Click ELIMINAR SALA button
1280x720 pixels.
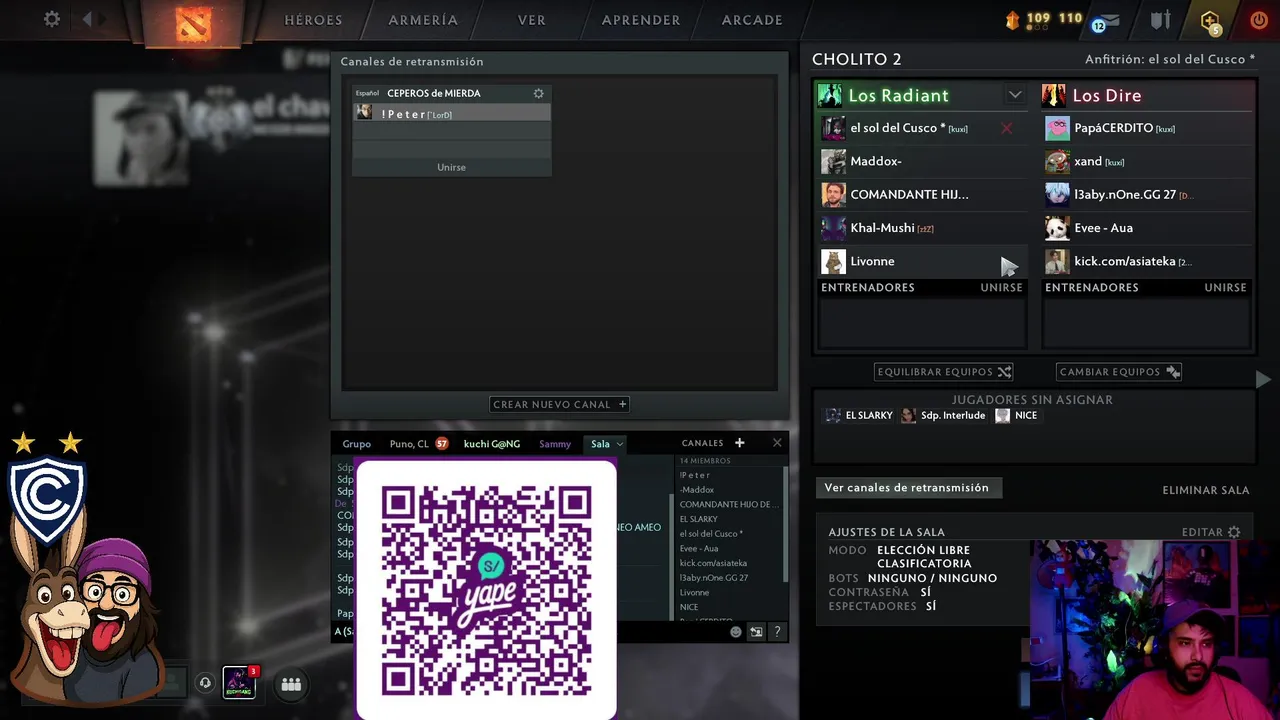pos(1206,490)
